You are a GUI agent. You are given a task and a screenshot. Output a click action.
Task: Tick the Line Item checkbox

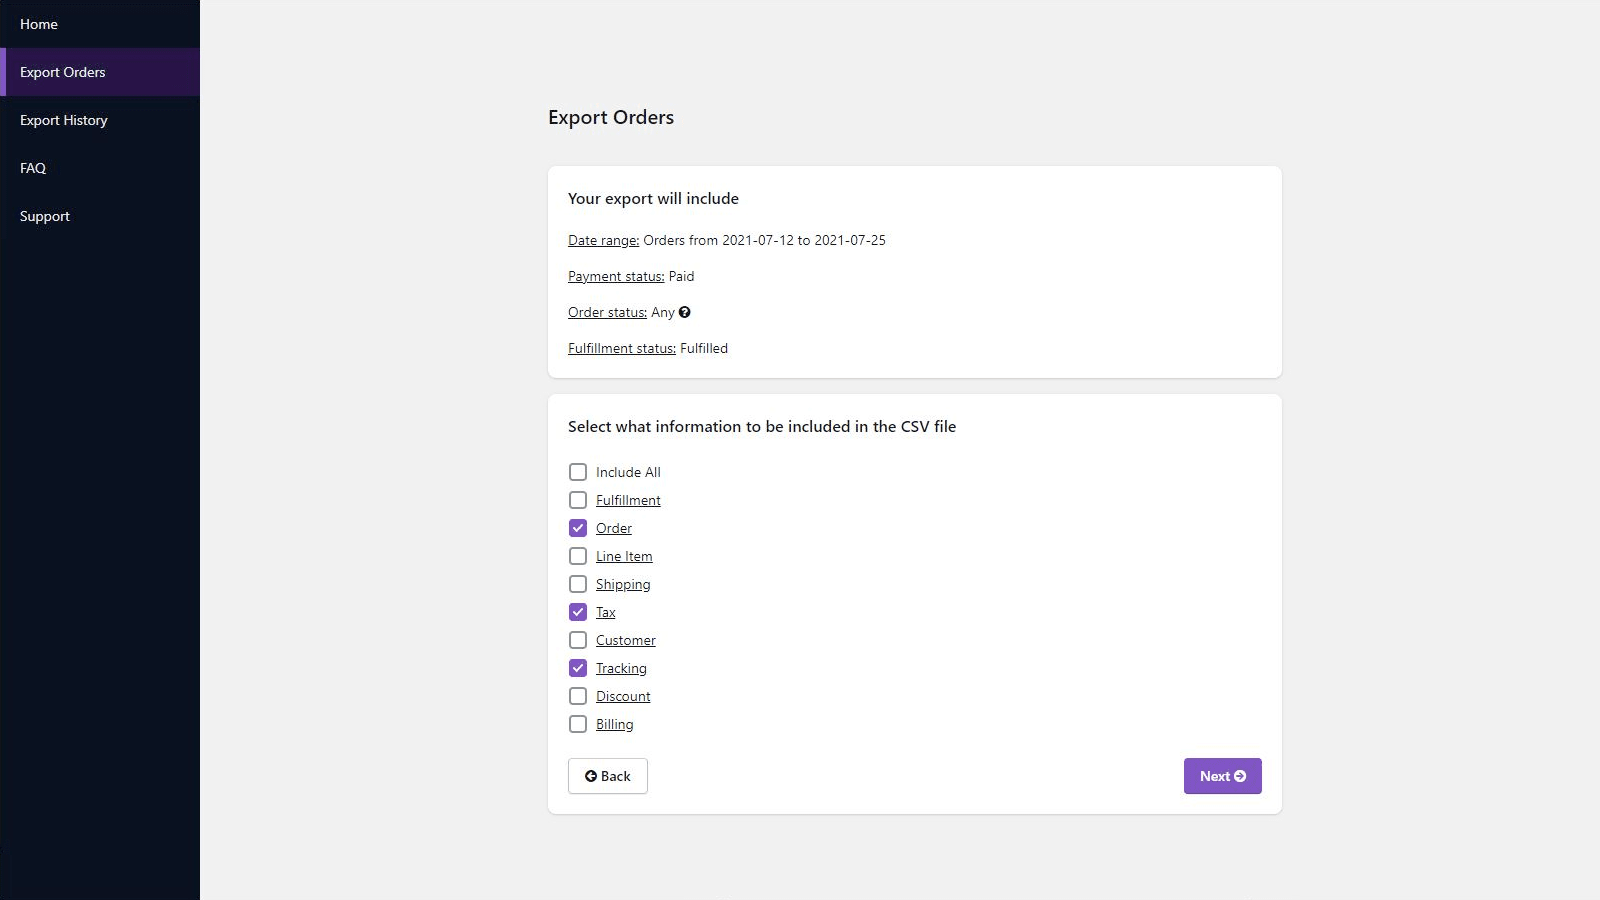click(x=578, y=556)
